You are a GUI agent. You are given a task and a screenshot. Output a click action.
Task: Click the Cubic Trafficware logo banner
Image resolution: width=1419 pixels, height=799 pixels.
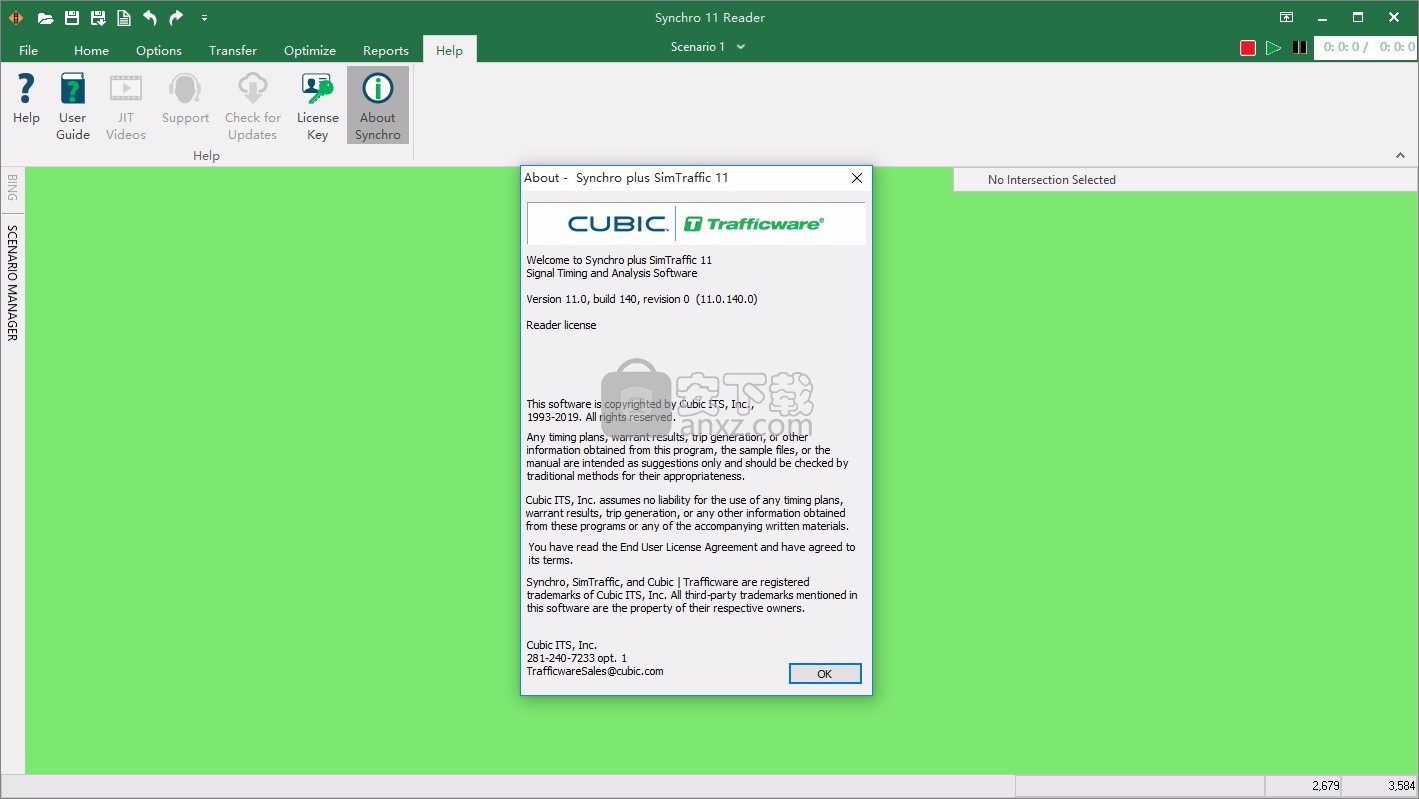coord(696,224)
